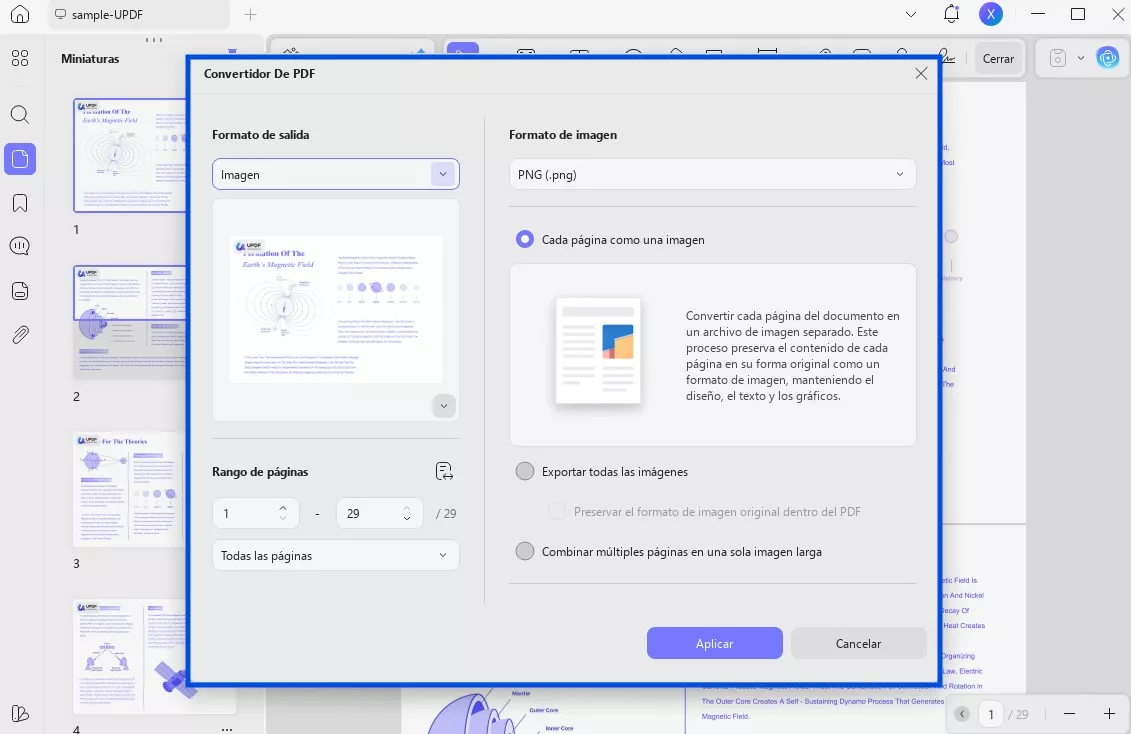Click the Cerrar button in toolbar
The height and width of the screenshot is (734, 1131).
click(998, 59)
